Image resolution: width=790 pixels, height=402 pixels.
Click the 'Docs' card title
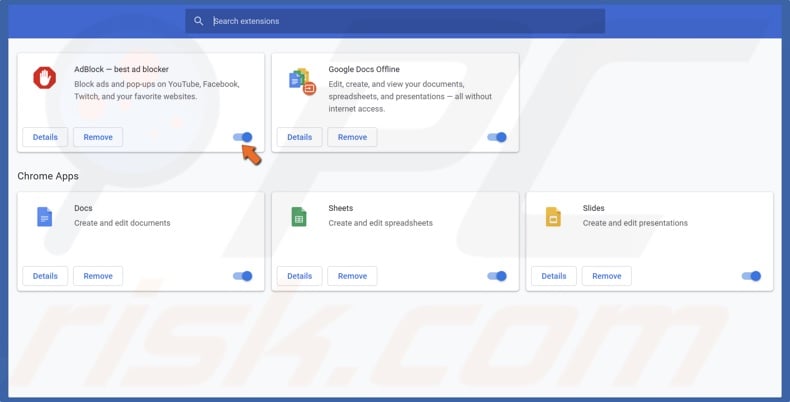click(x=83, y=208)
